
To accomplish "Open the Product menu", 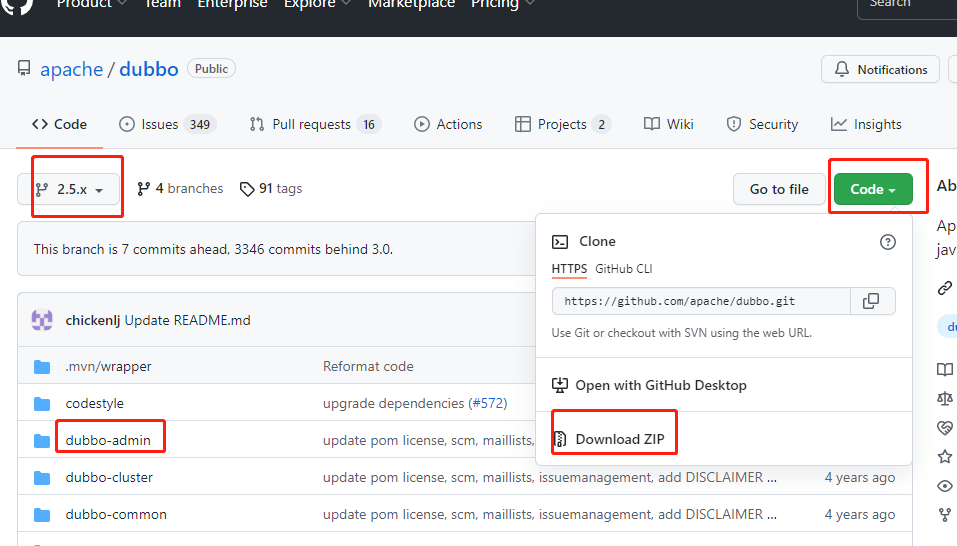I will pyautogui.click(x=92, y=4).
